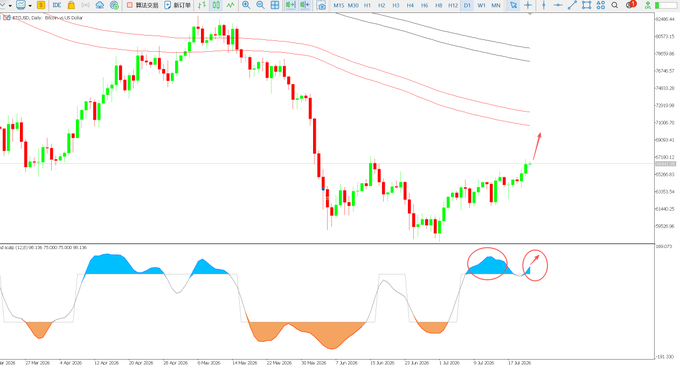This screenshot has height=365, width=680.
Task: Click the 27 Mar 2026 date label
Action: tap(38, 362)
